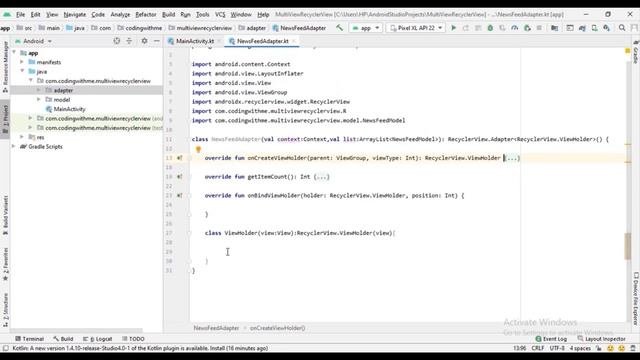Image resolution: width=640 pixels, height=360 pixels.
Task: Open the Android view dropdown
Action: 33,41
